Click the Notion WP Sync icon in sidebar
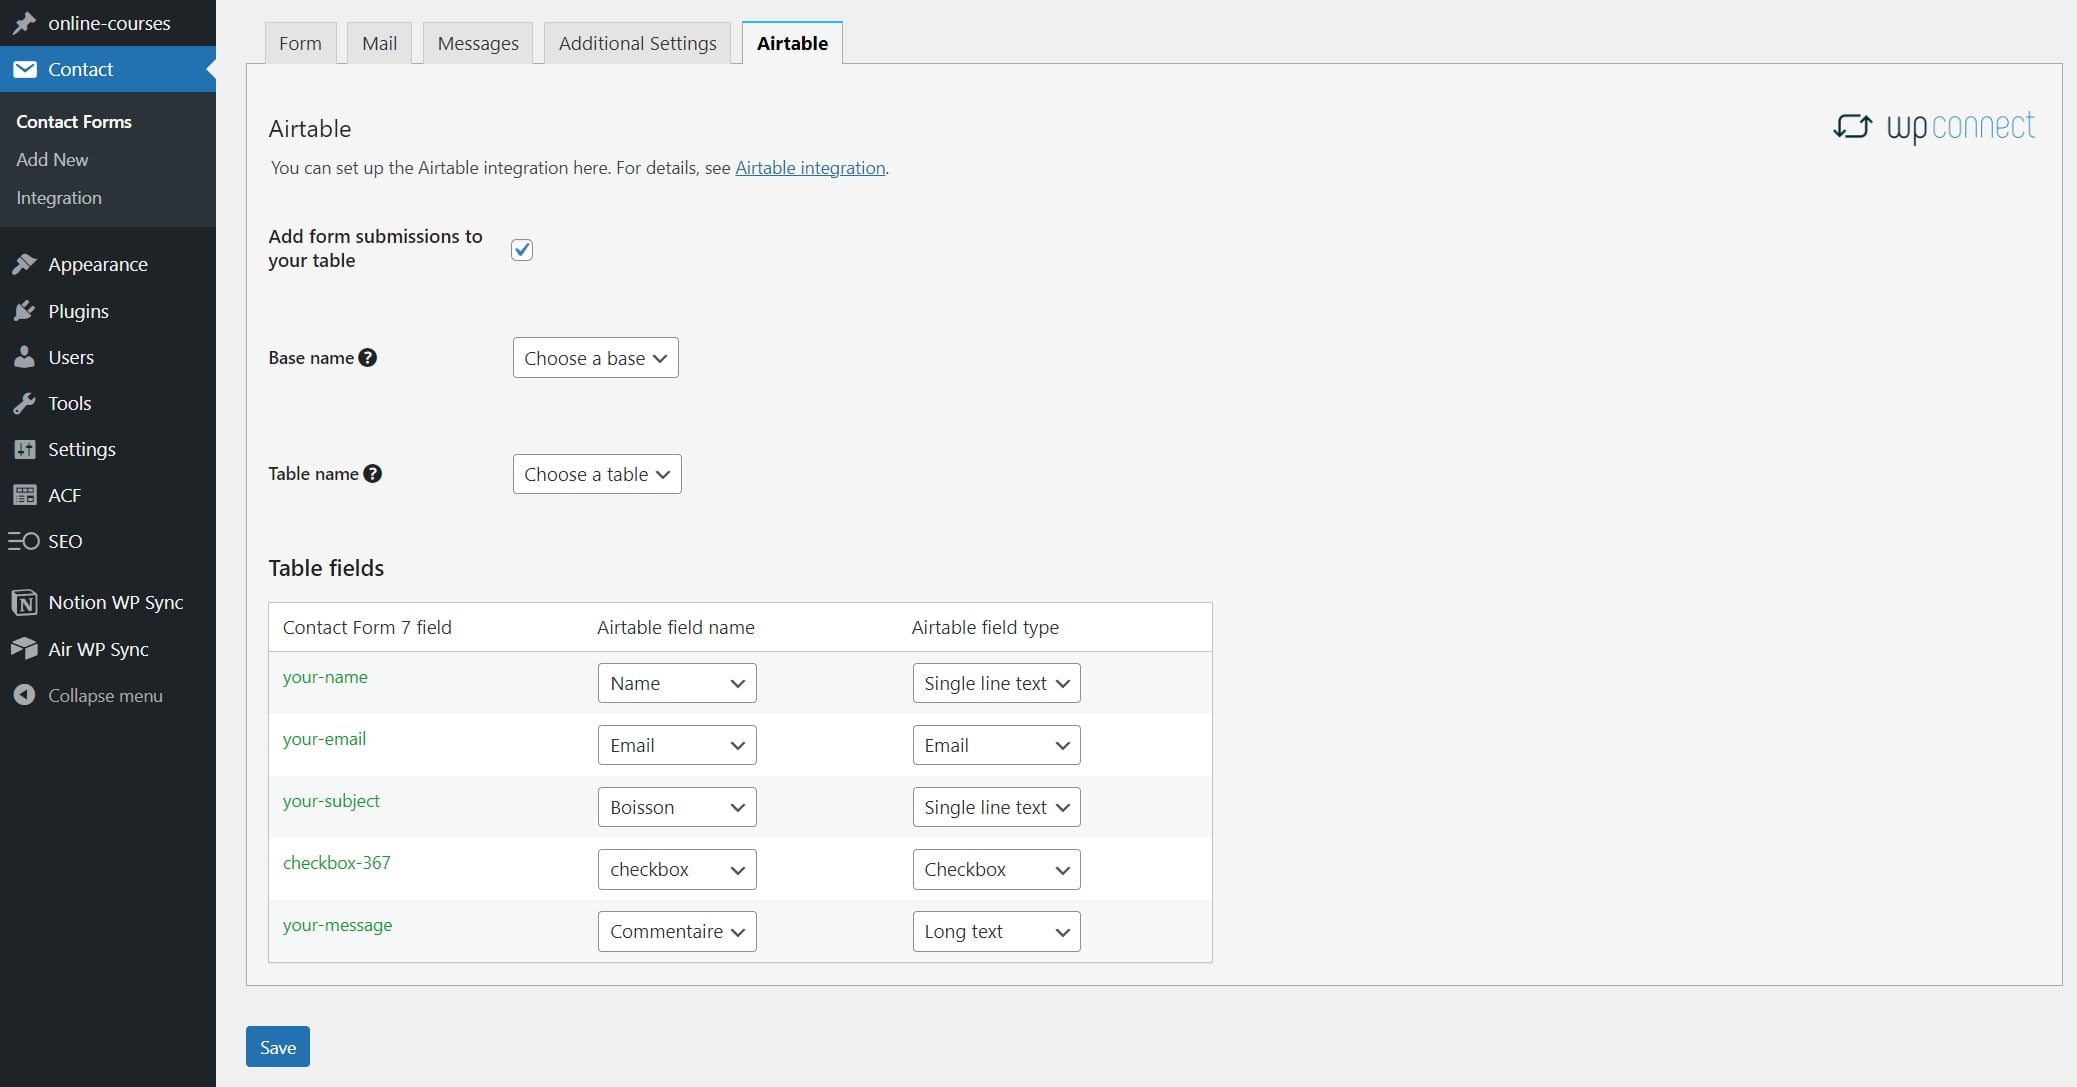This screenshot has height=1087, width=2077. (x=23, y=601)
